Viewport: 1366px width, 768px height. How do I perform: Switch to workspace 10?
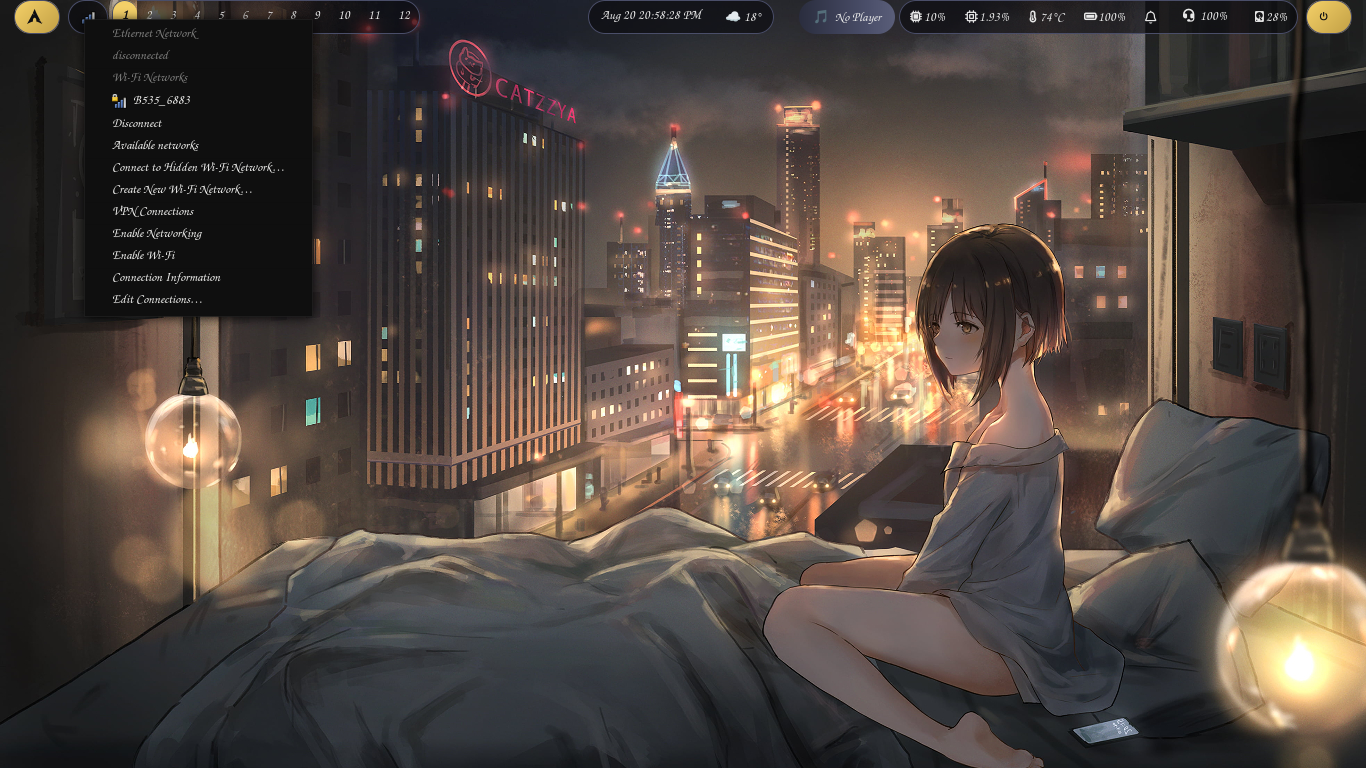345,16
